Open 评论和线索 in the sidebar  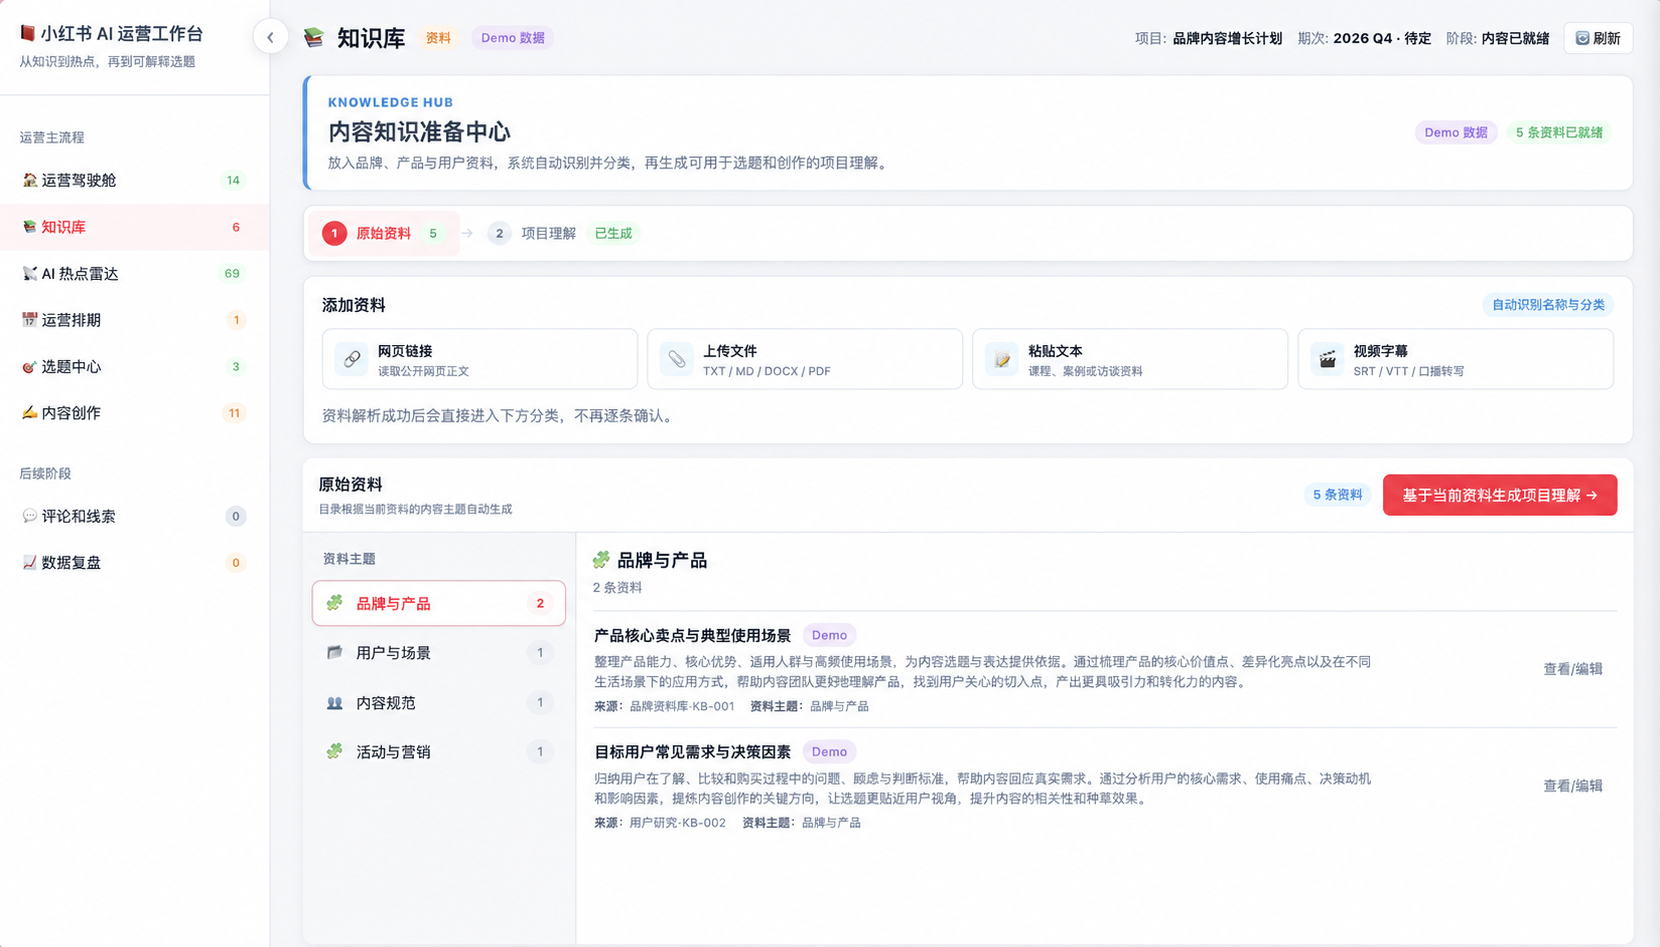[x=135, y=516]
